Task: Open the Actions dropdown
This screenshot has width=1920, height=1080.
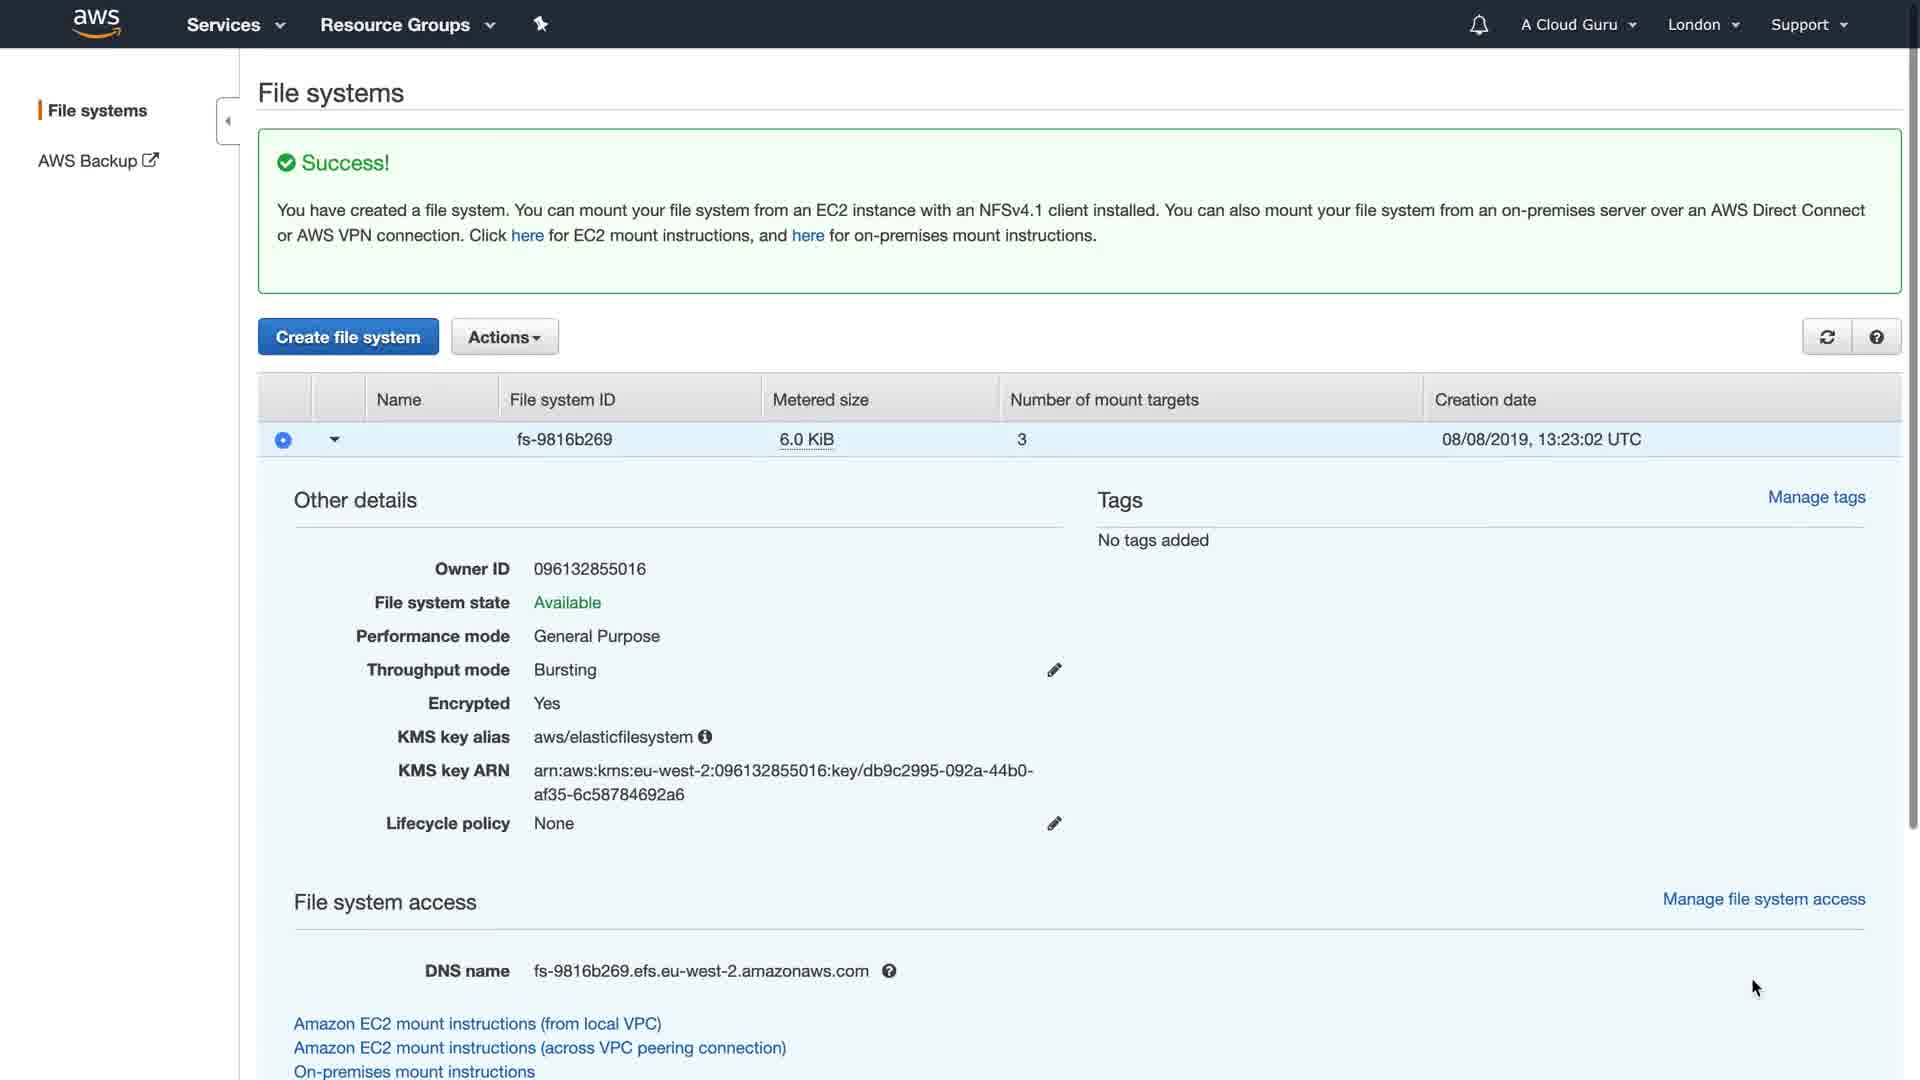Action: coord(504,337)
